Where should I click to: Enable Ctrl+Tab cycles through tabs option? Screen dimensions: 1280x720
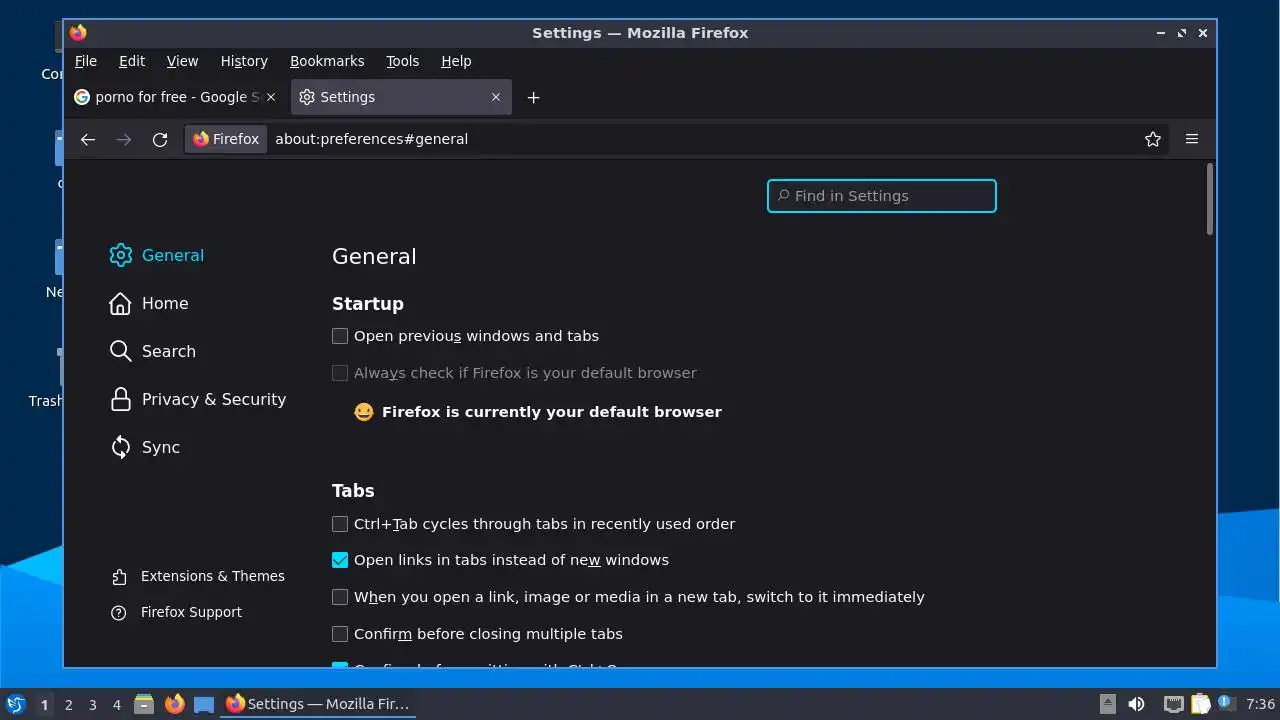(x=340, y=524)
